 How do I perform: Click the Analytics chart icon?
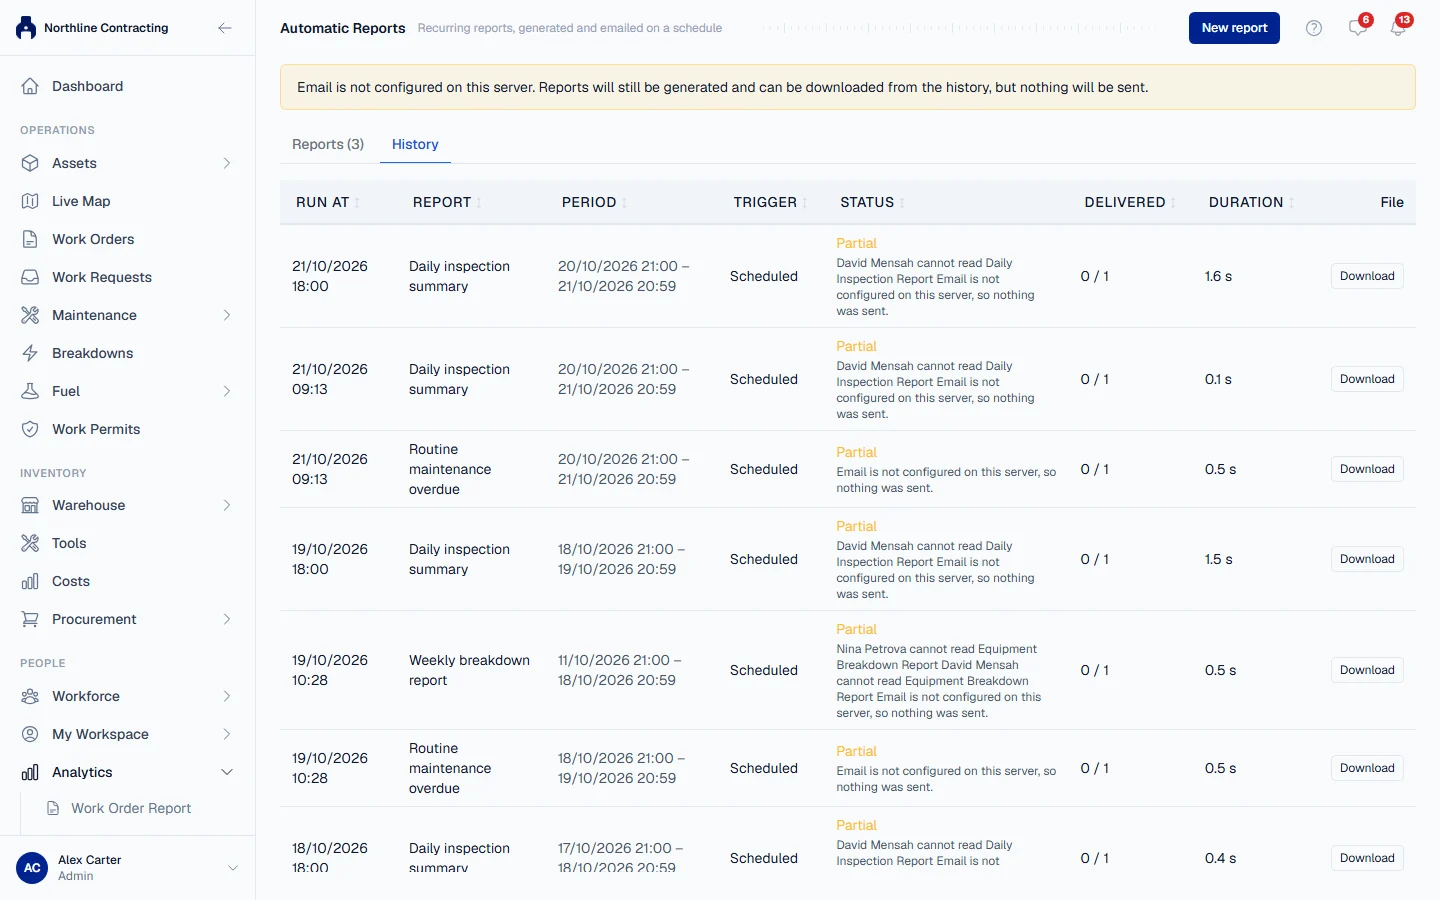coord(30,772)
